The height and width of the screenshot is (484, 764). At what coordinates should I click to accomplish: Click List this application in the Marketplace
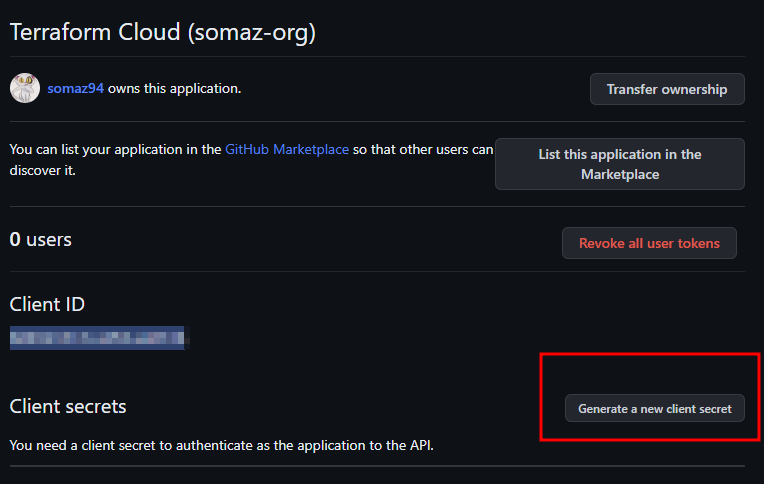[x=620, y=164]
